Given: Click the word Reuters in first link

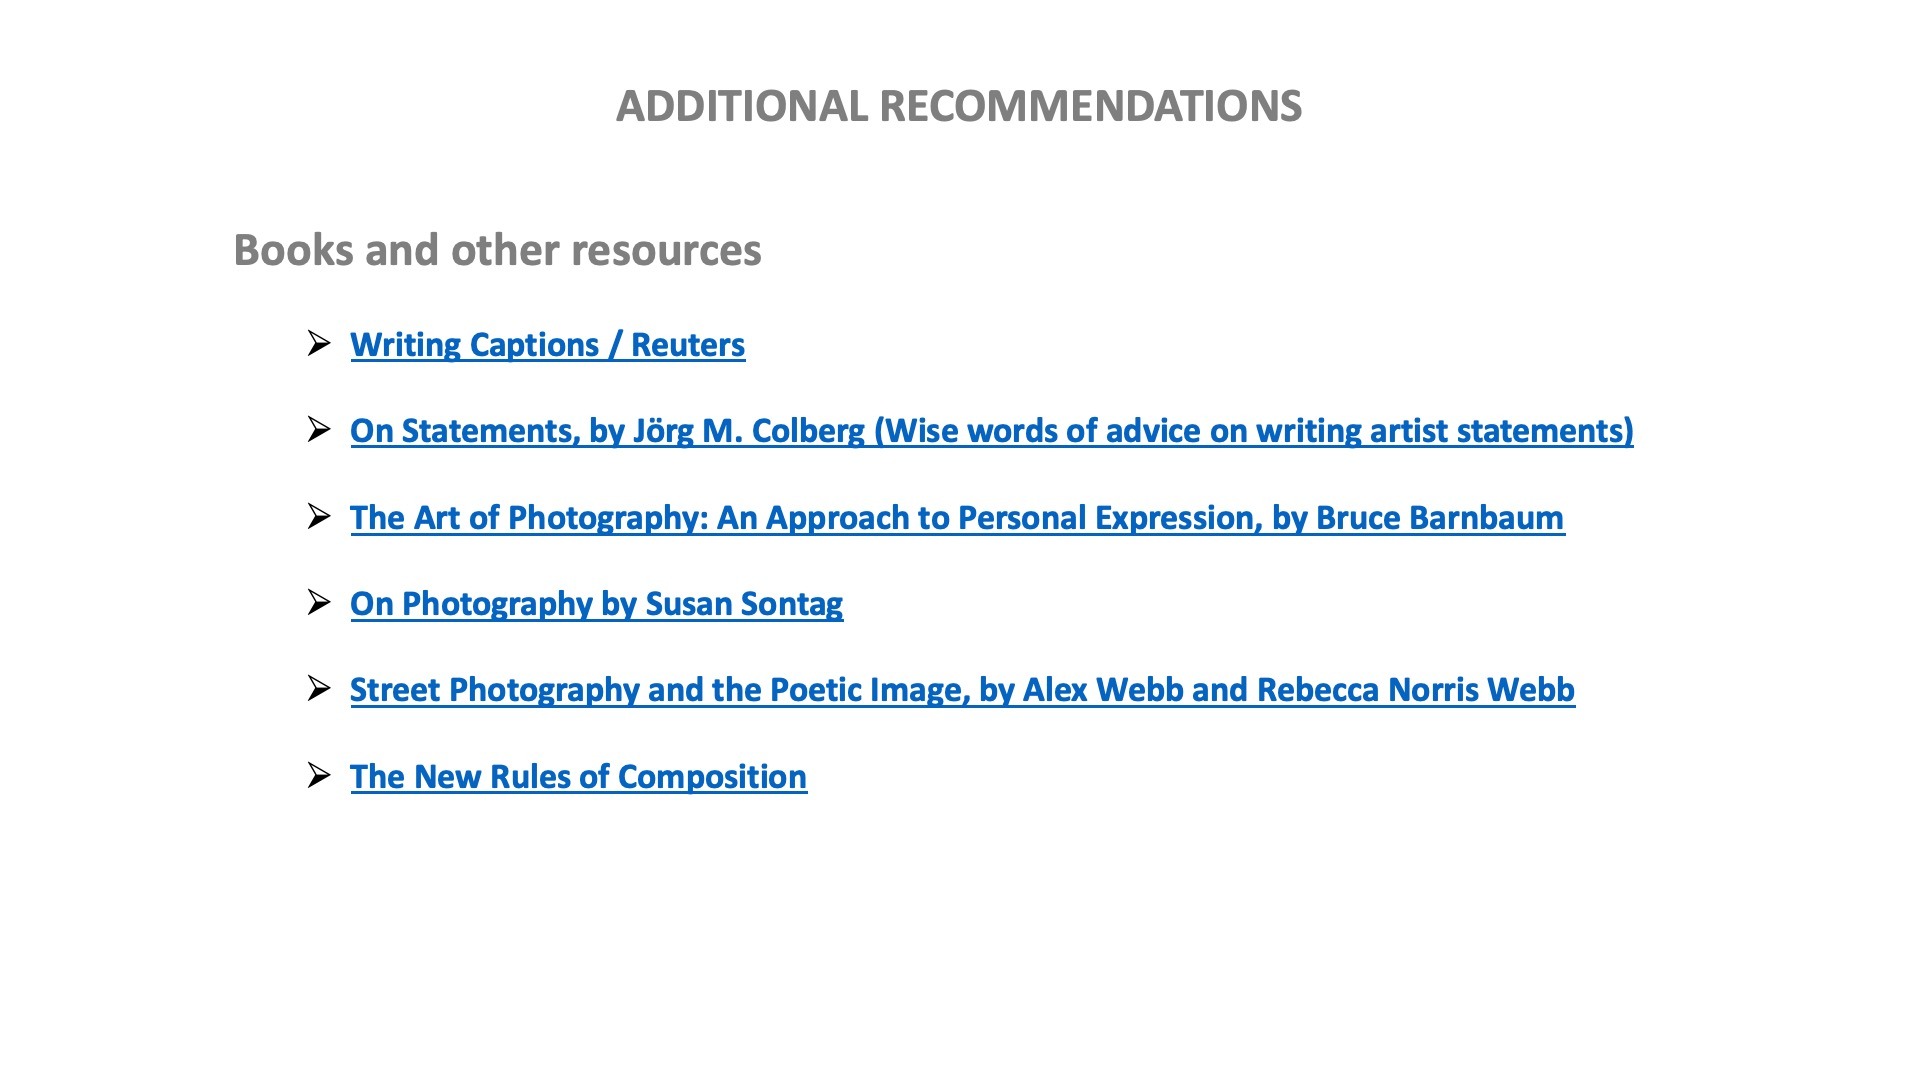Looking at the screenshot, I should (x=688, y=345).
